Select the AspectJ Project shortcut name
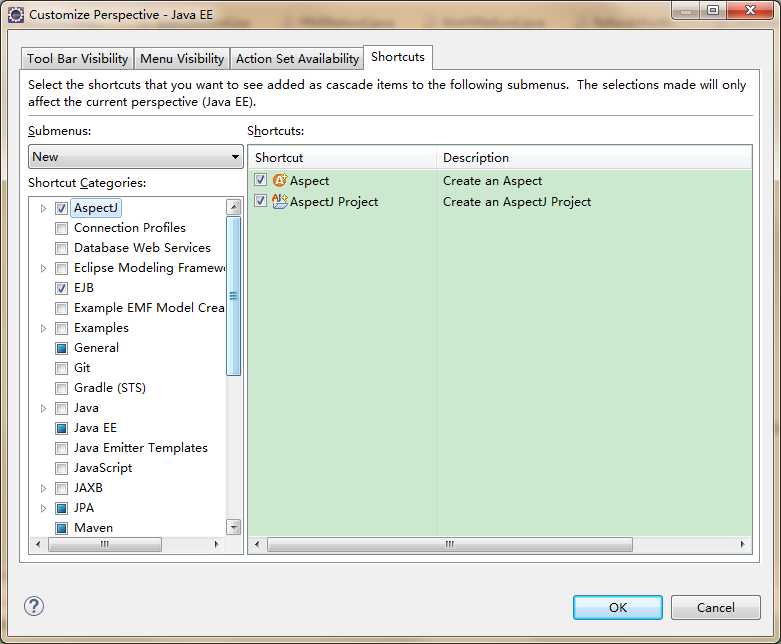The height and width of the screenshot is (644, 781). tap(334, 202)
